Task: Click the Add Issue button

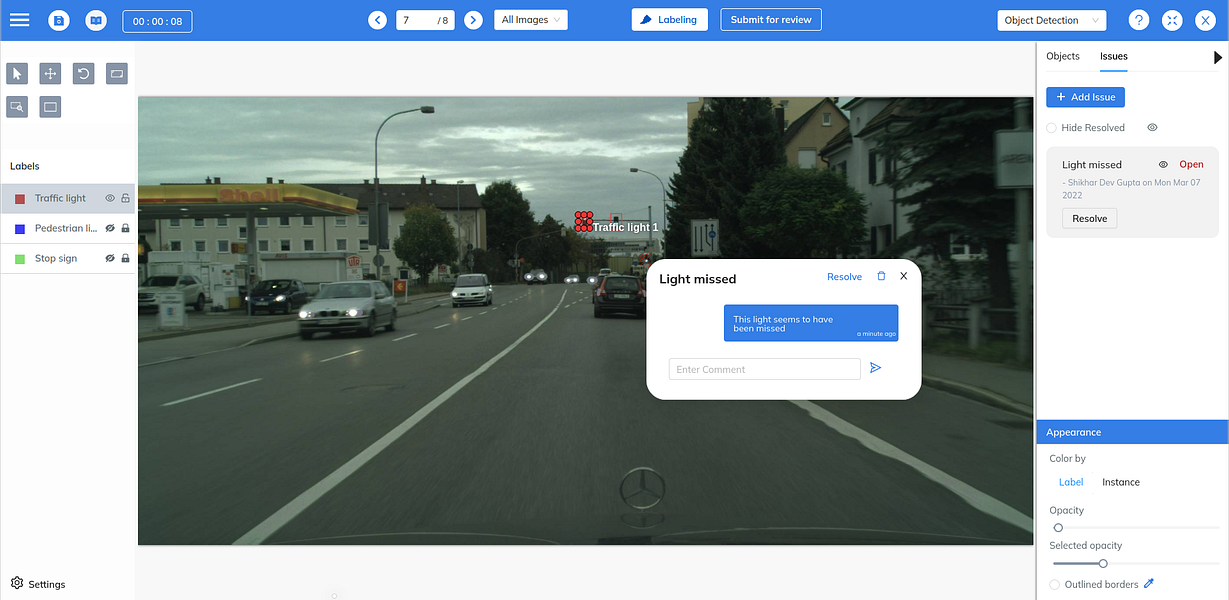Action: click(x=1086, y=97)
